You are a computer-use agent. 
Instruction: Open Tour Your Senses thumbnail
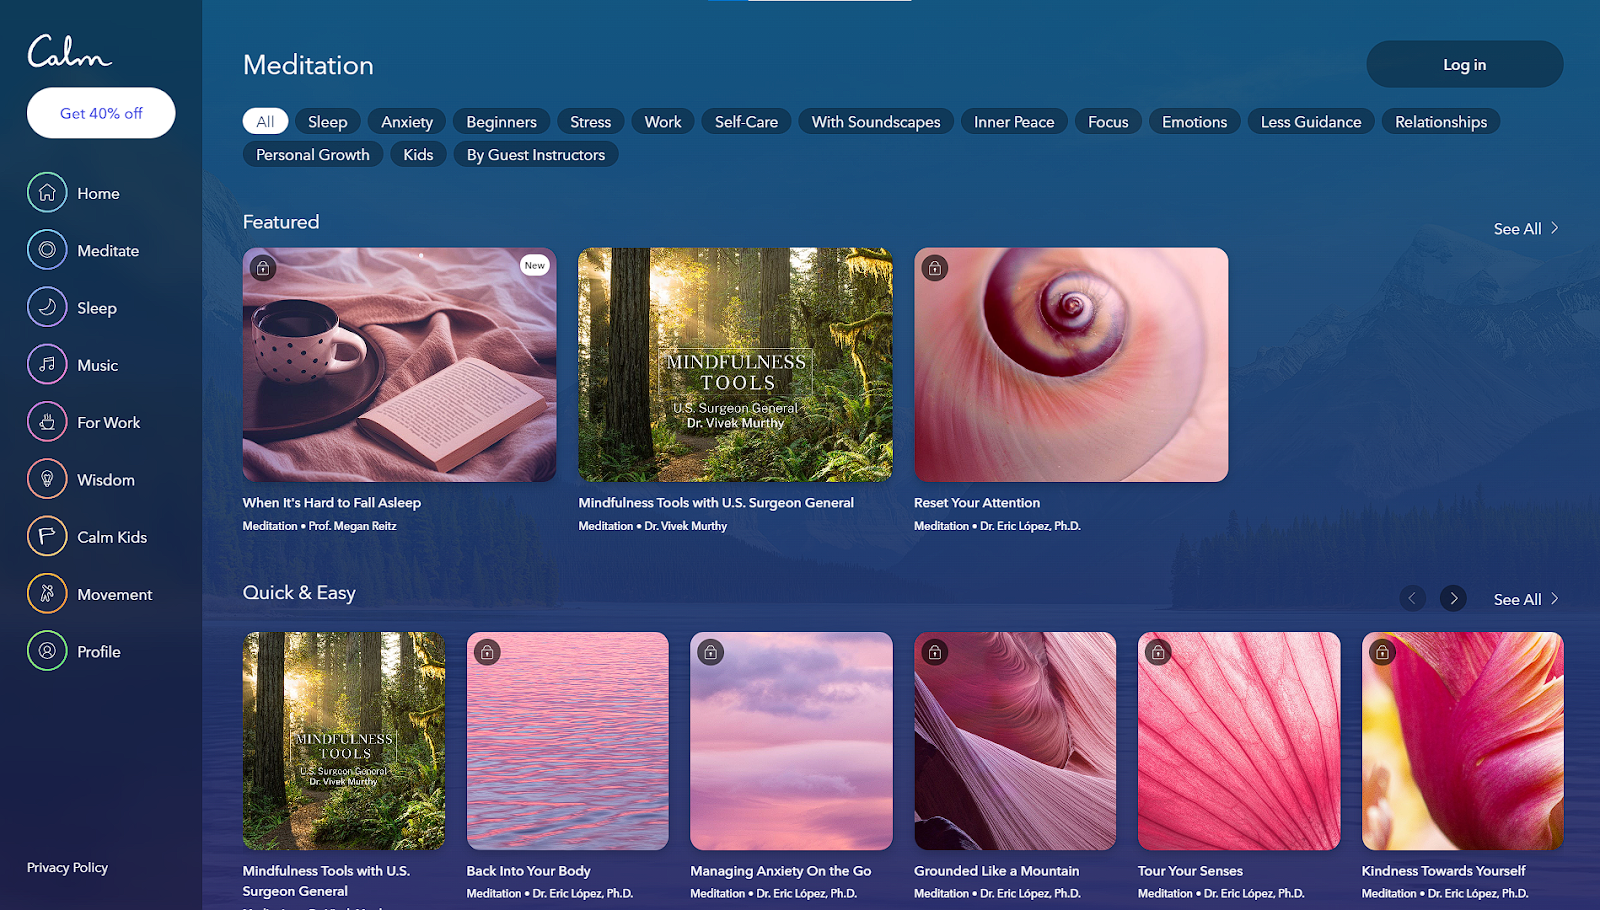[x=1239, y=741]
